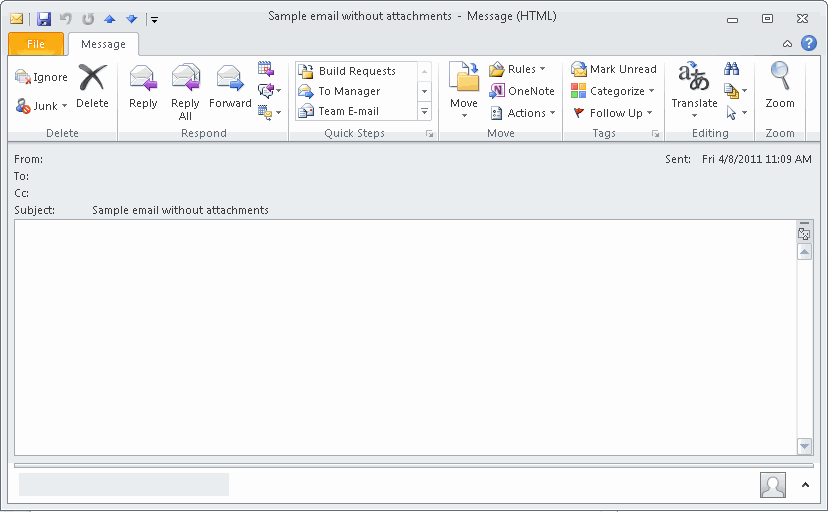
Task: Switch to the Message tab
Action: pos(103,44)
